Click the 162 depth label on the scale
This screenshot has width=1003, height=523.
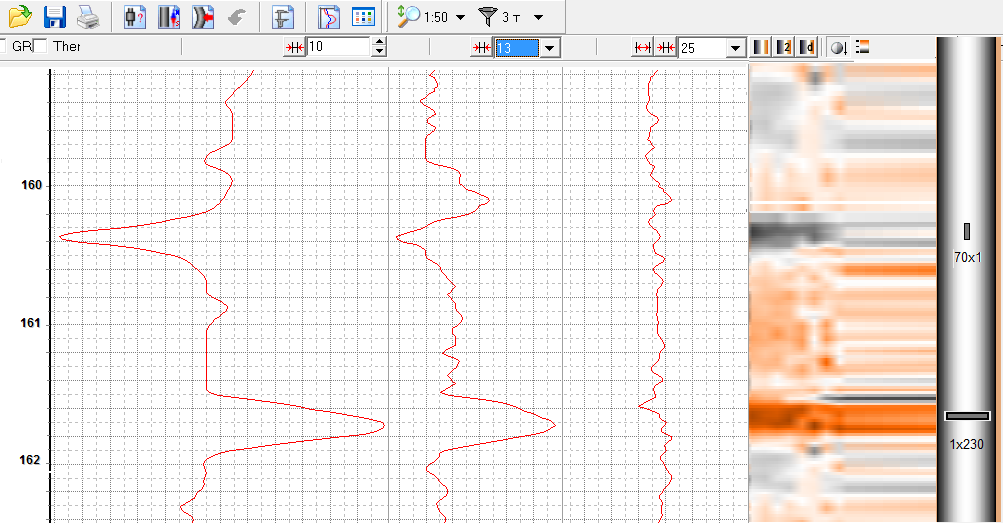pos(30,460)
